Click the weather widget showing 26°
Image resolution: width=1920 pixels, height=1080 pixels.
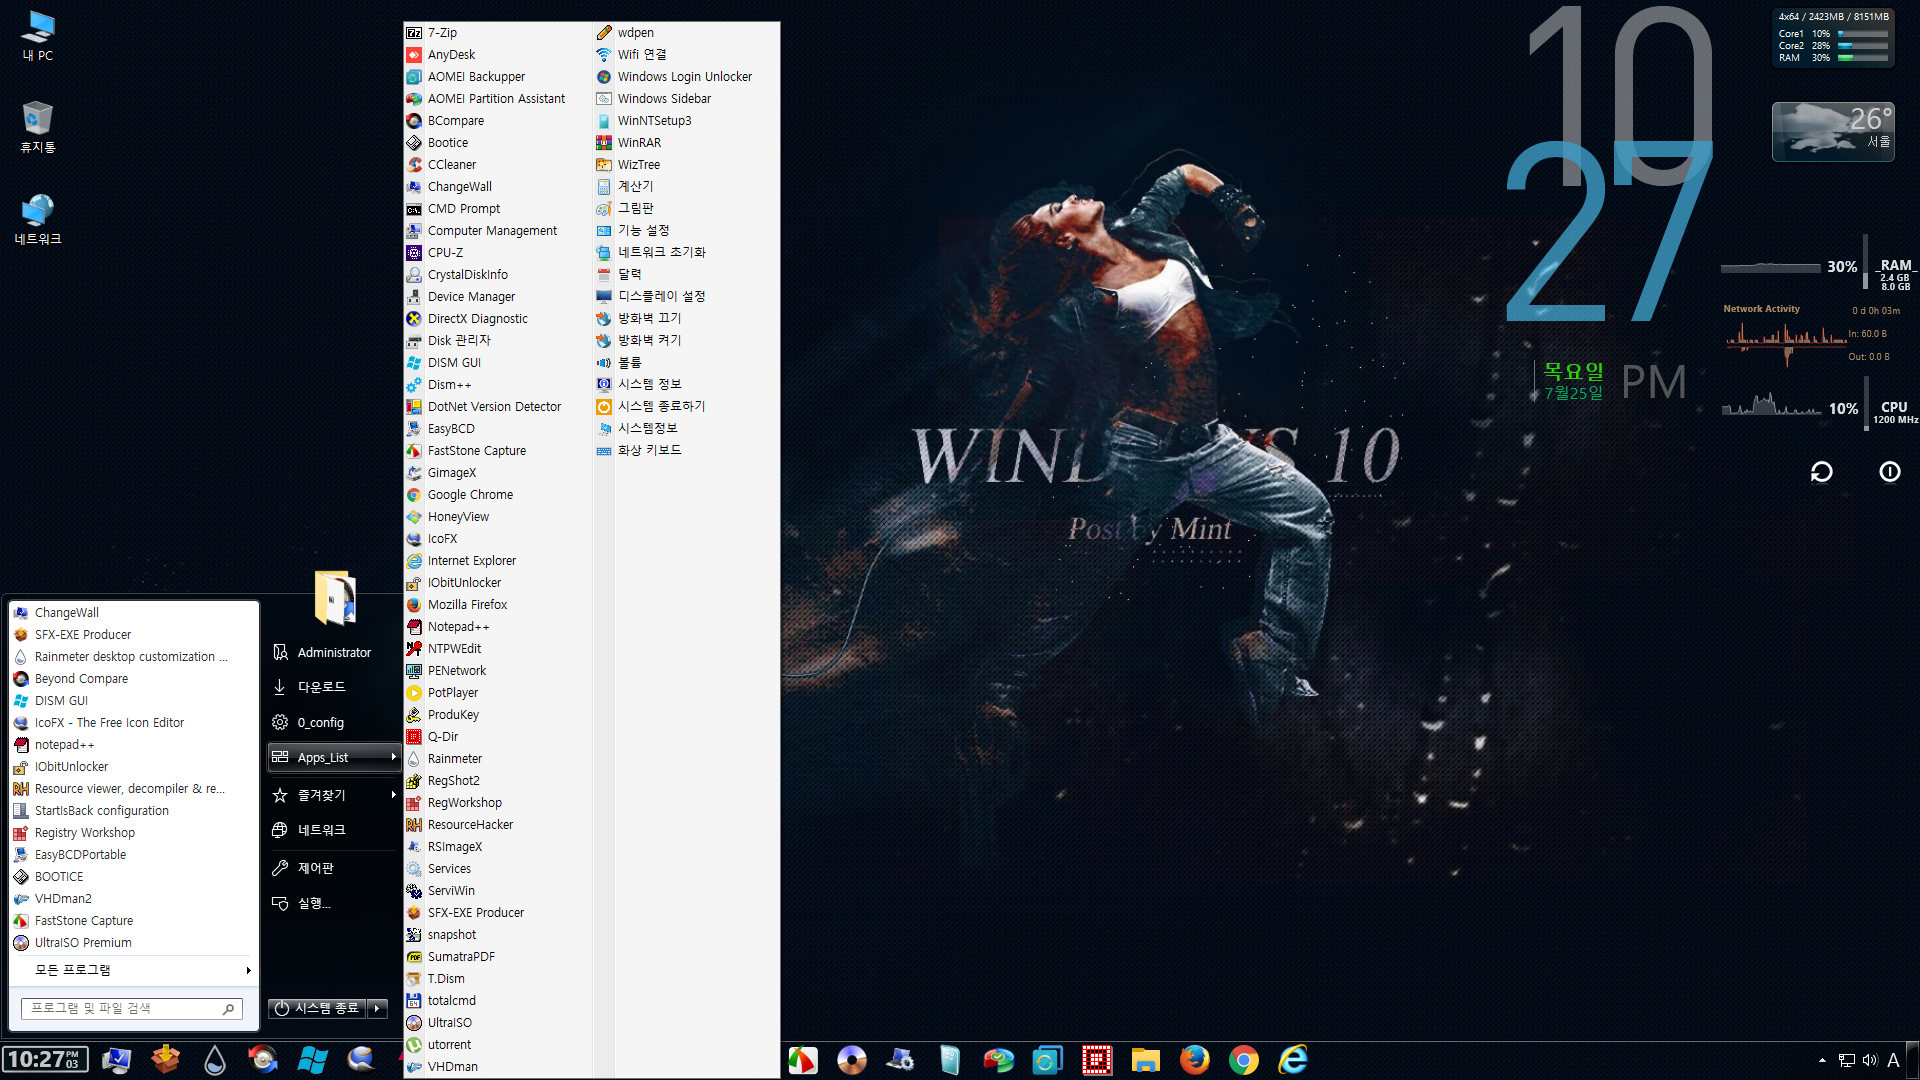[1833, 131]
